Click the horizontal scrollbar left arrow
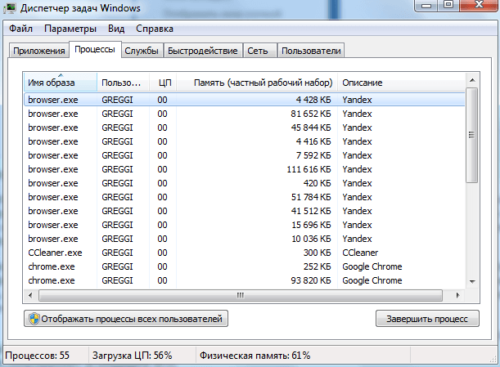Viewport: 500px width, 367px height. [31, 295]
